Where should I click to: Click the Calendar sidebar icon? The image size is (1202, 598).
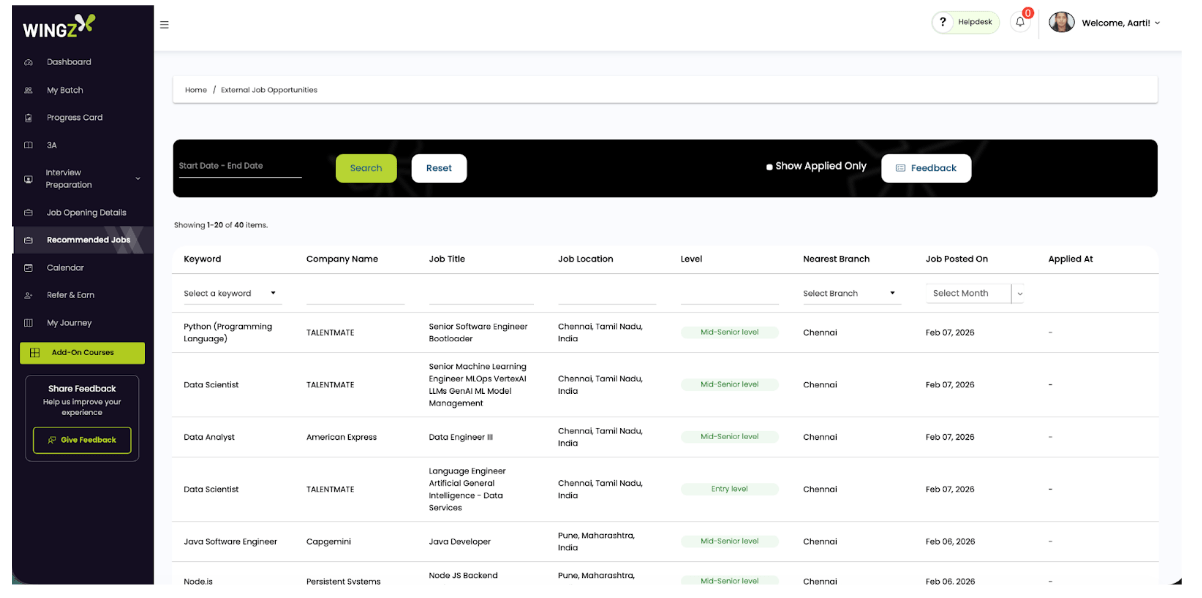coord(28,268)
